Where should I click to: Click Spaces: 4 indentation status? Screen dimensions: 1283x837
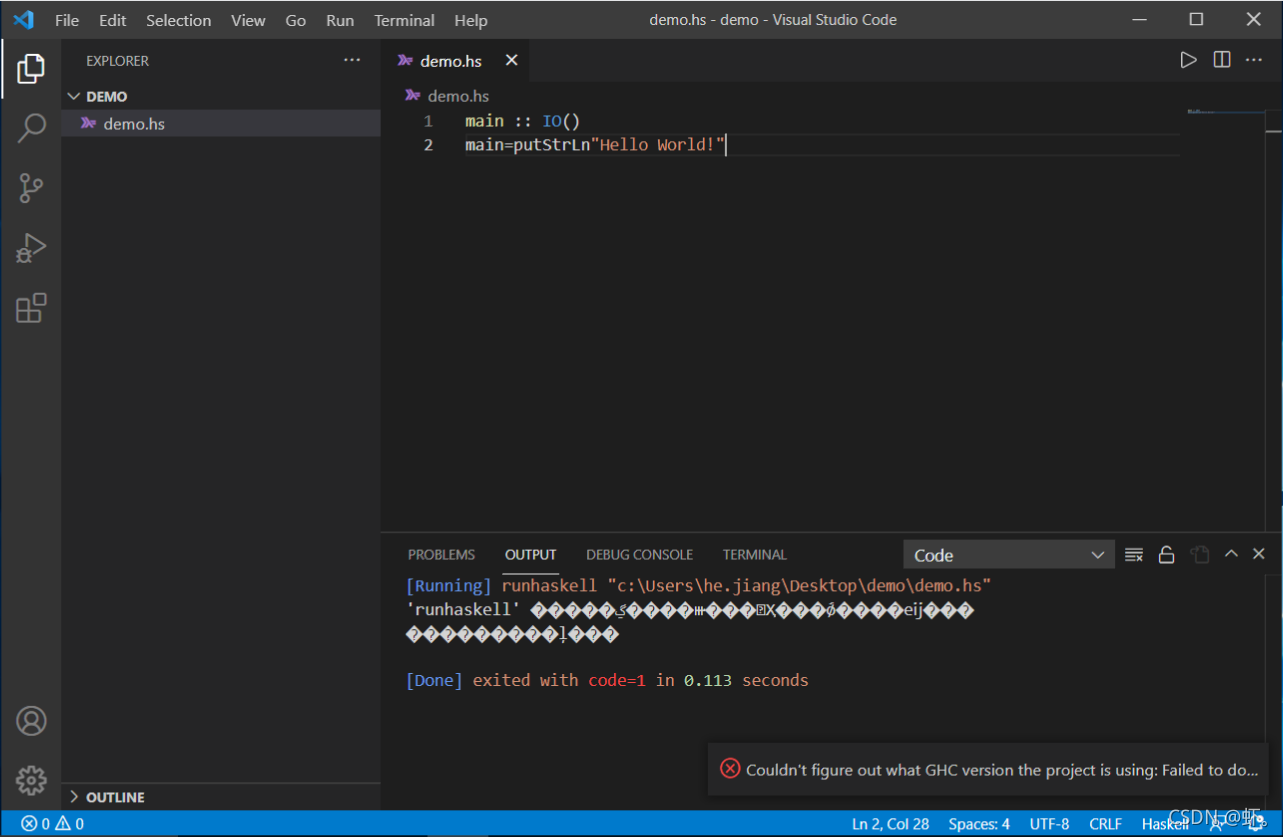tap(979, 824)
